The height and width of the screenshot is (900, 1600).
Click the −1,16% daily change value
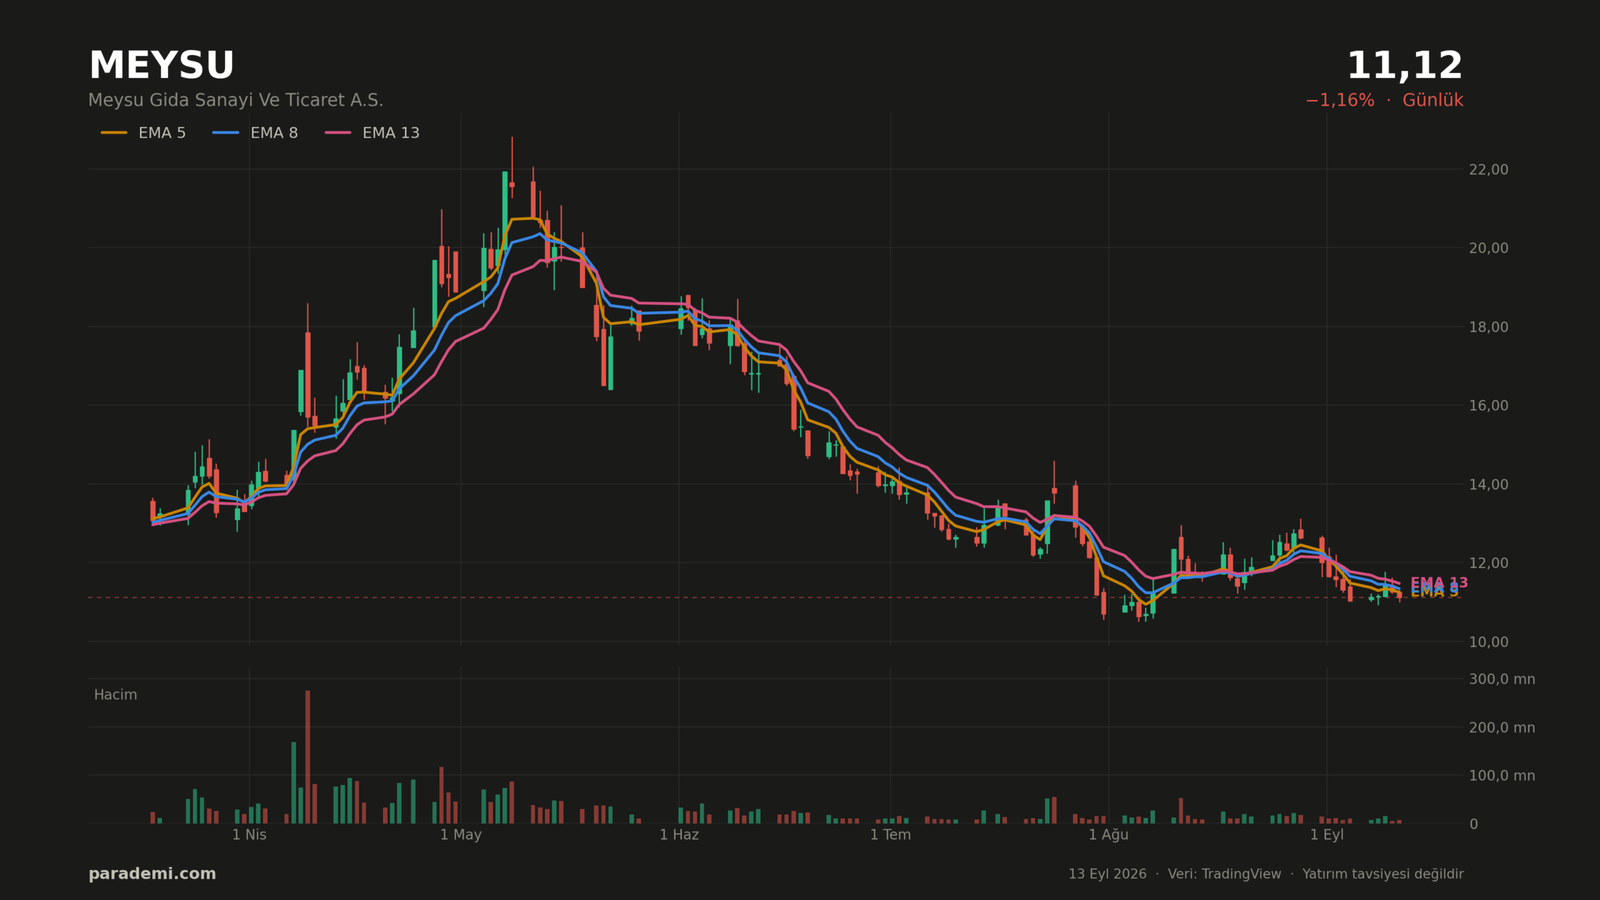[1339, 101]
